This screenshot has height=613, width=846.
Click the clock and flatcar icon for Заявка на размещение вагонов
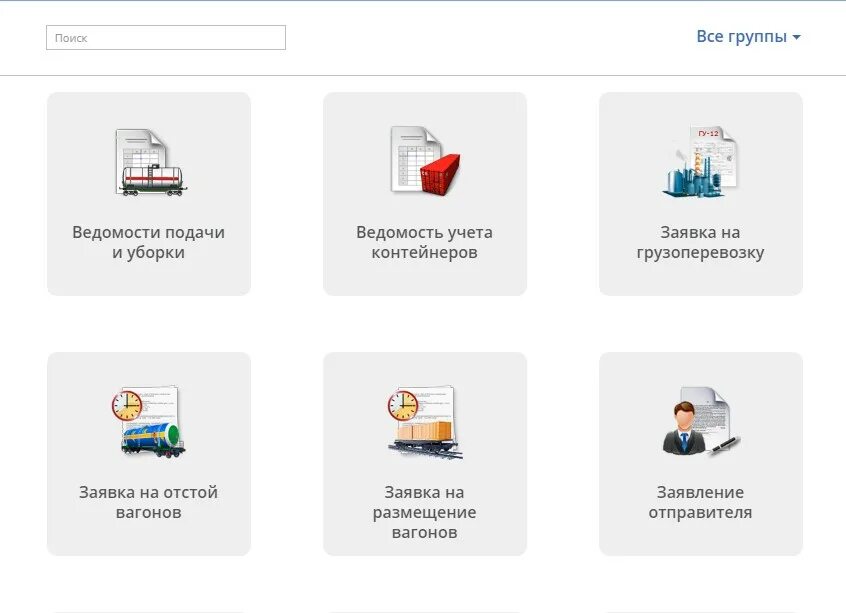(425, 421)
